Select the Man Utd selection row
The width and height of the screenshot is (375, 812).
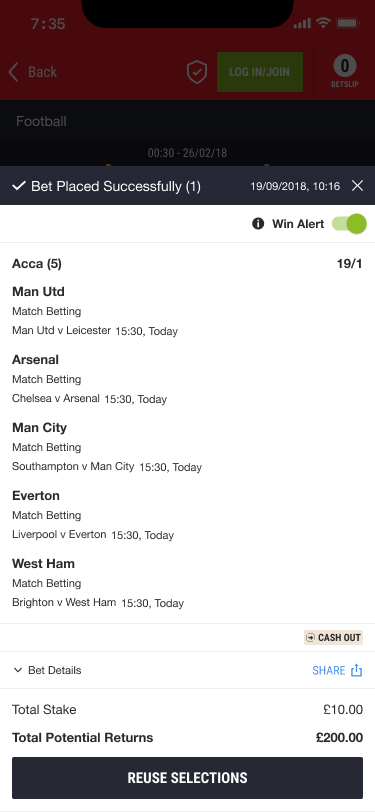point(188,311)
